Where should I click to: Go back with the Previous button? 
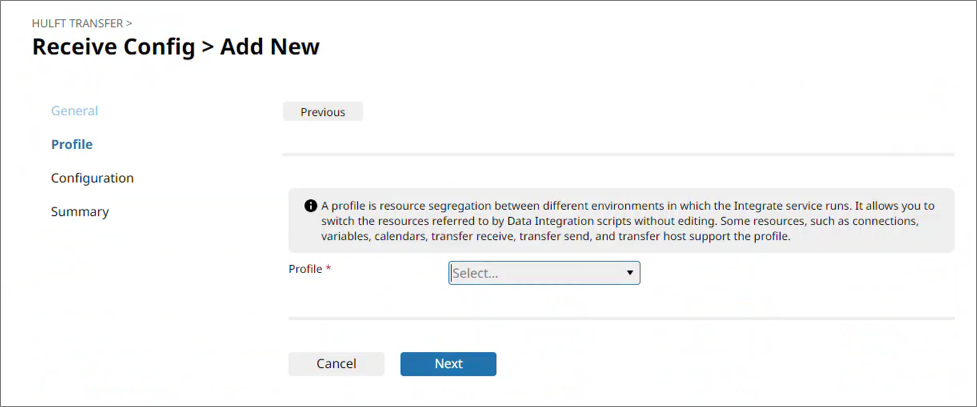(x=323, y=112)
